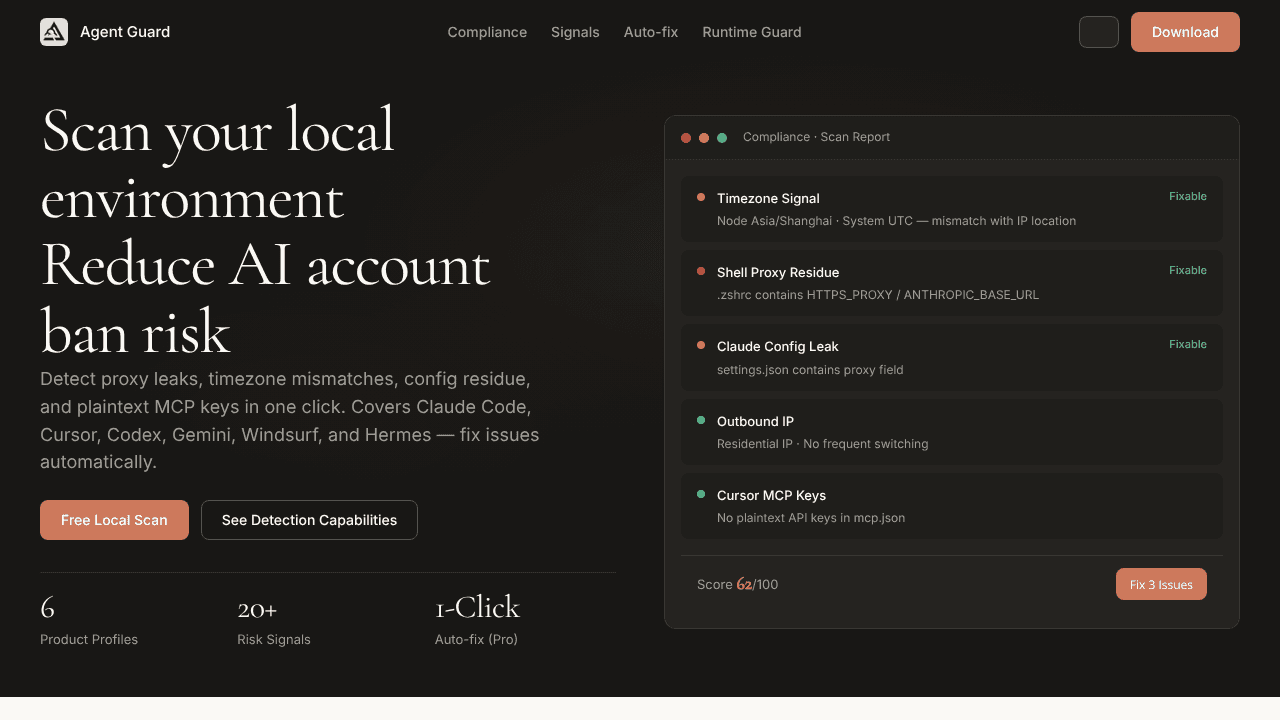Click the 'Auto-fix (Pro)' stat label
This screenshot has width=1280, height=720.
476,639
